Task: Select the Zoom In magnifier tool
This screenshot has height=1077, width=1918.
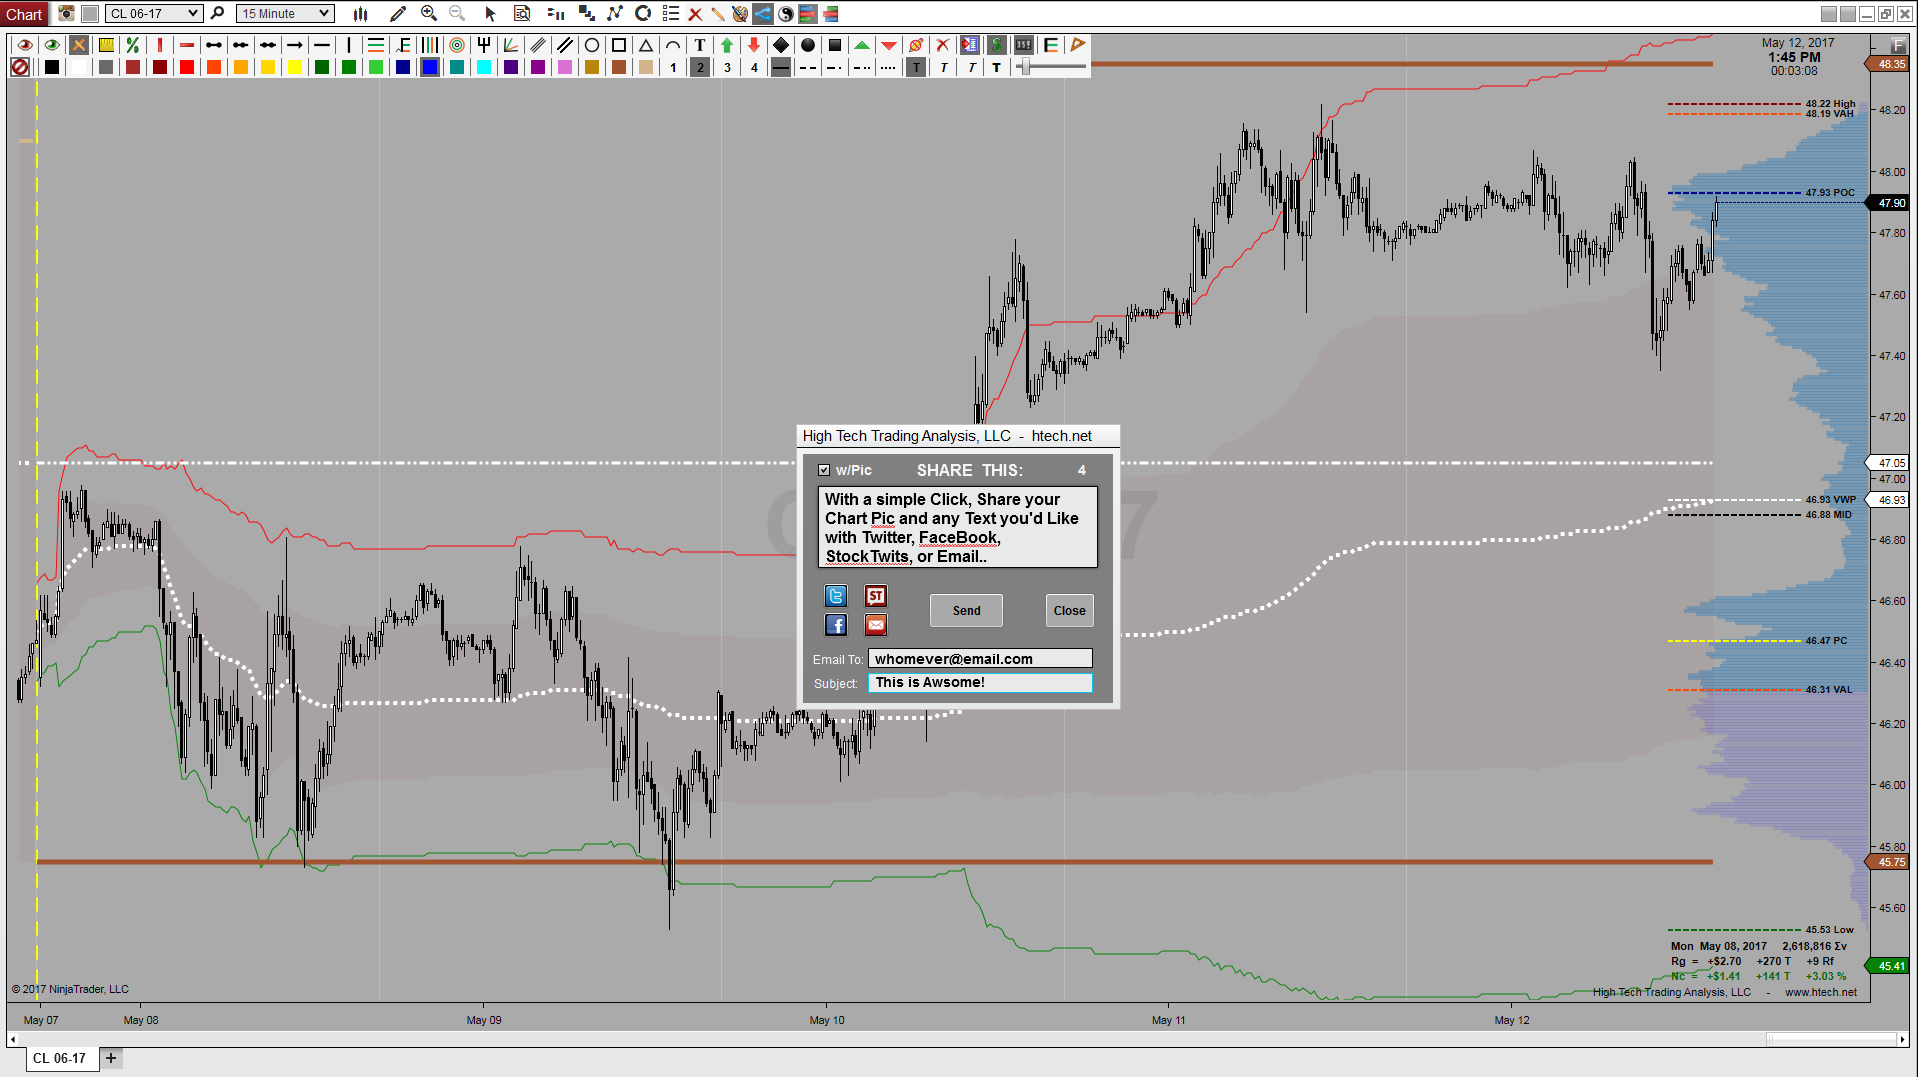Action: coord(429,14)
